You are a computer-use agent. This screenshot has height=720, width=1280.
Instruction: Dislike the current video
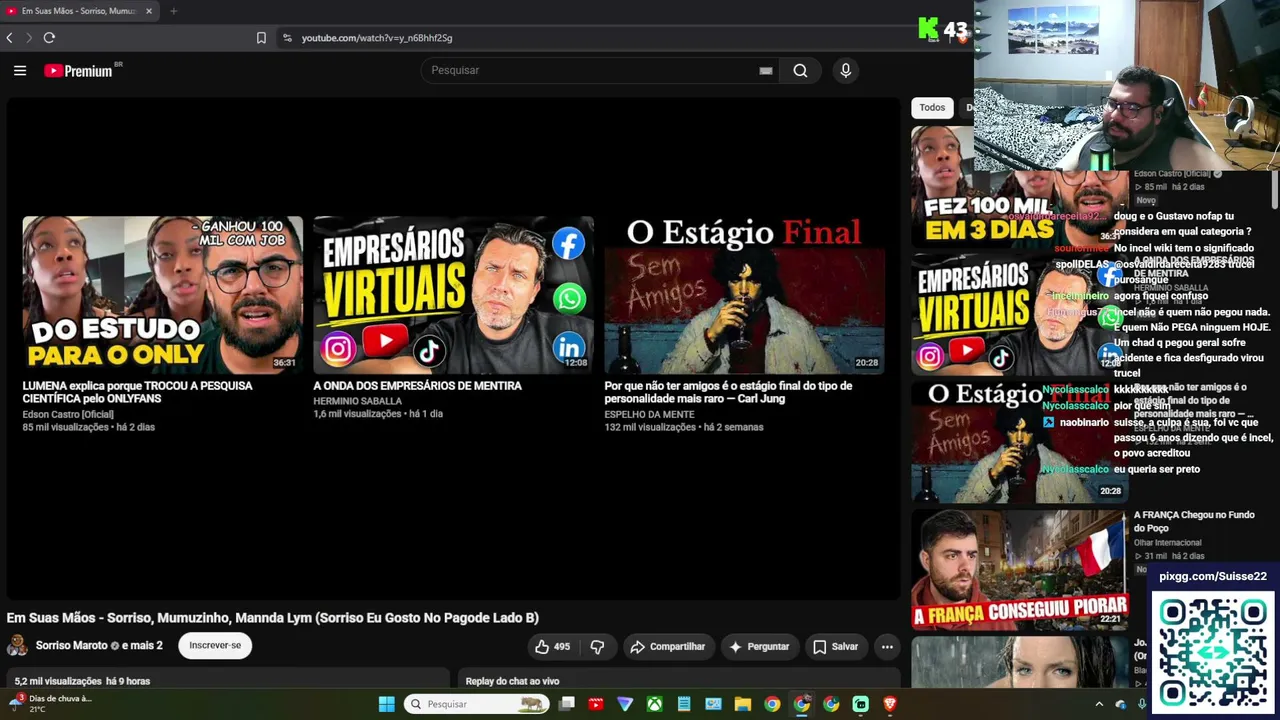597,647
